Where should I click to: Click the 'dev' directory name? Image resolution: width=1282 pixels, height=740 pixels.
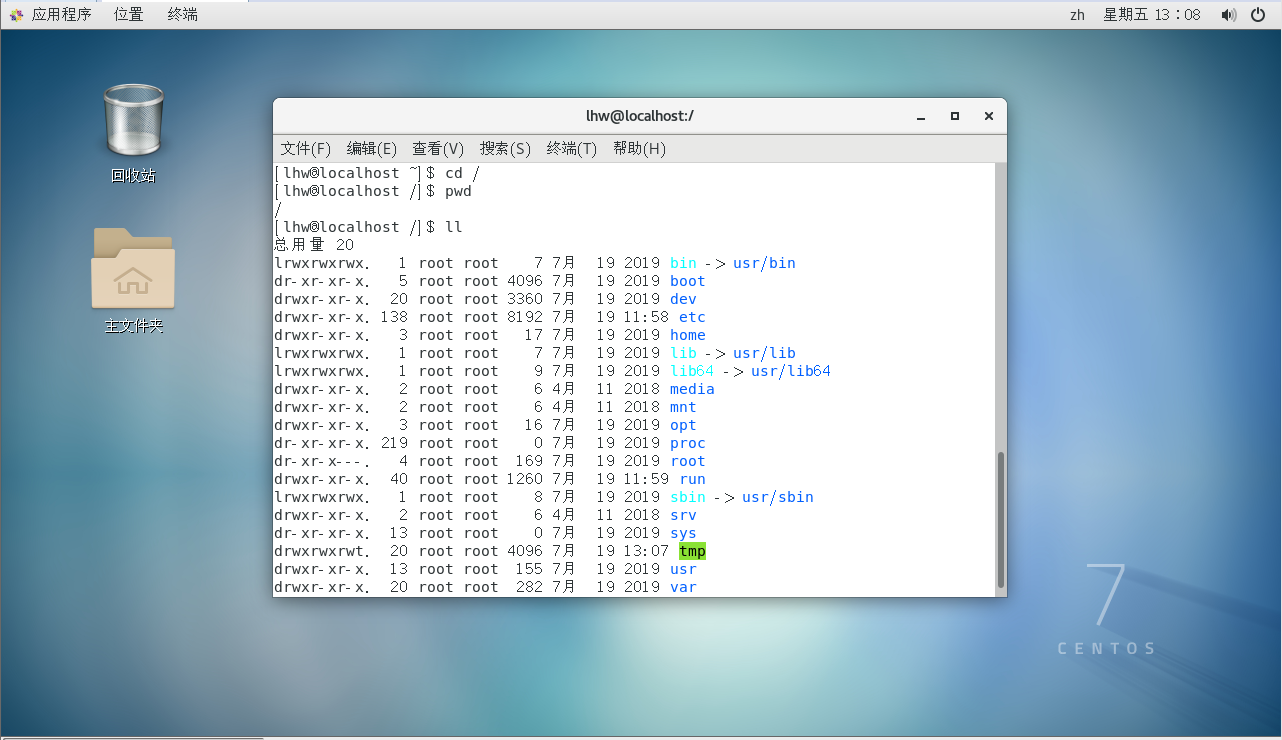(683, 299)
